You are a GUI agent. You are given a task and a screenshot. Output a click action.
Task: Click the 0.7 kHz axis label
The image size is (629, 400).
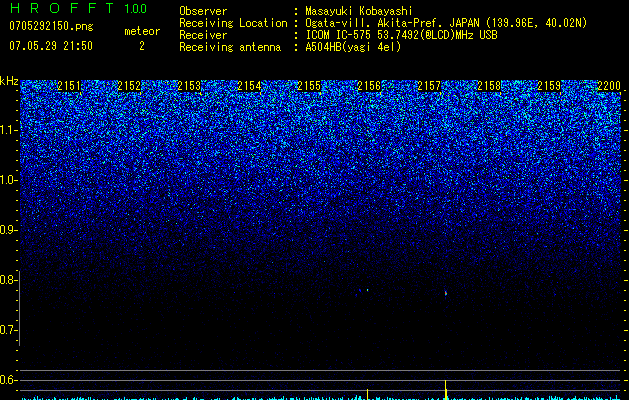[8, 330]
